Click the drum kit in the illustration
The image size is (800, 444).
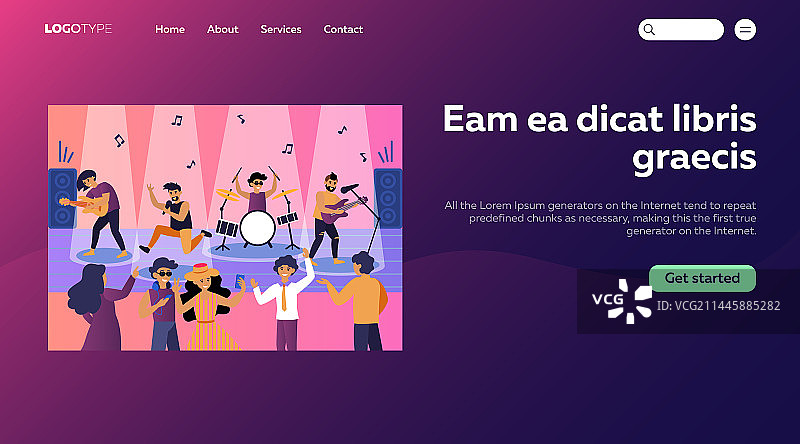click(x=256, y=219)
